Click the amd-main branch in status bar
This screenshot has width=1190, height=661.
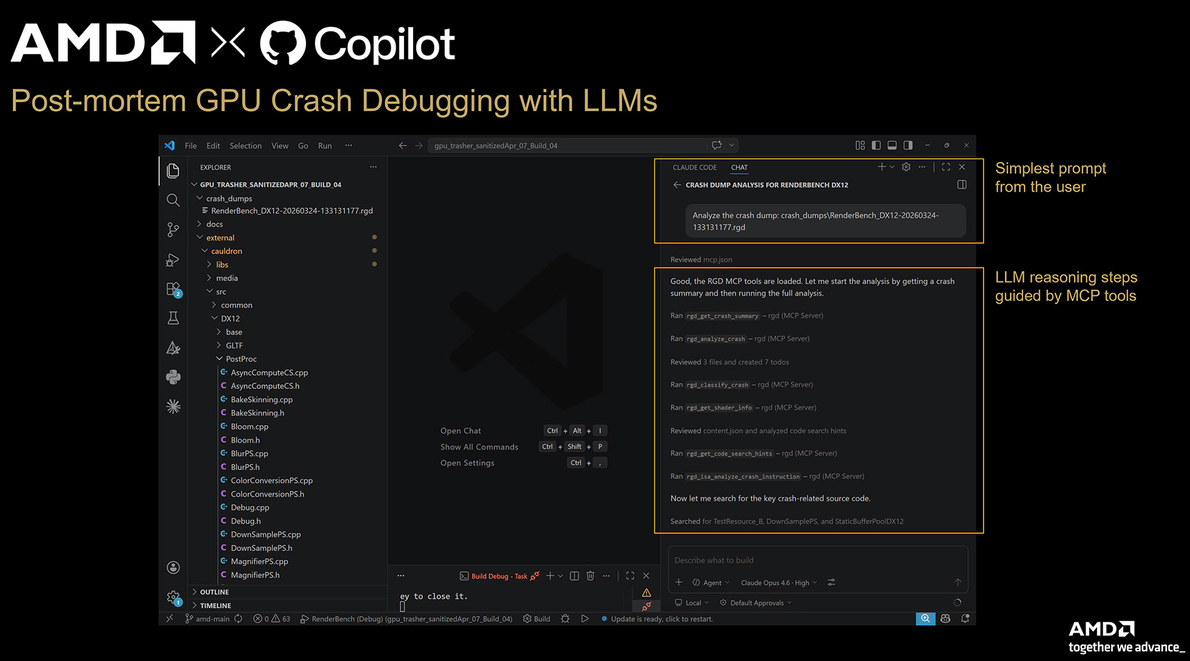point(206,619)
